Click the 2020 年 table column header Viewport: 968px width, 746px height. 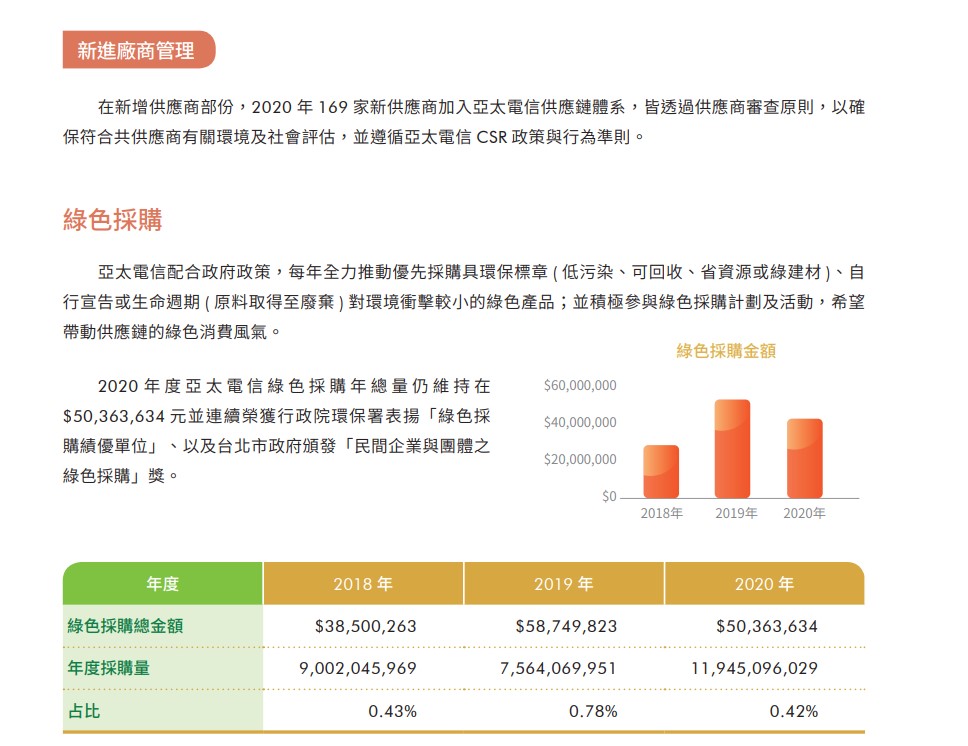(x=764, y=584)
